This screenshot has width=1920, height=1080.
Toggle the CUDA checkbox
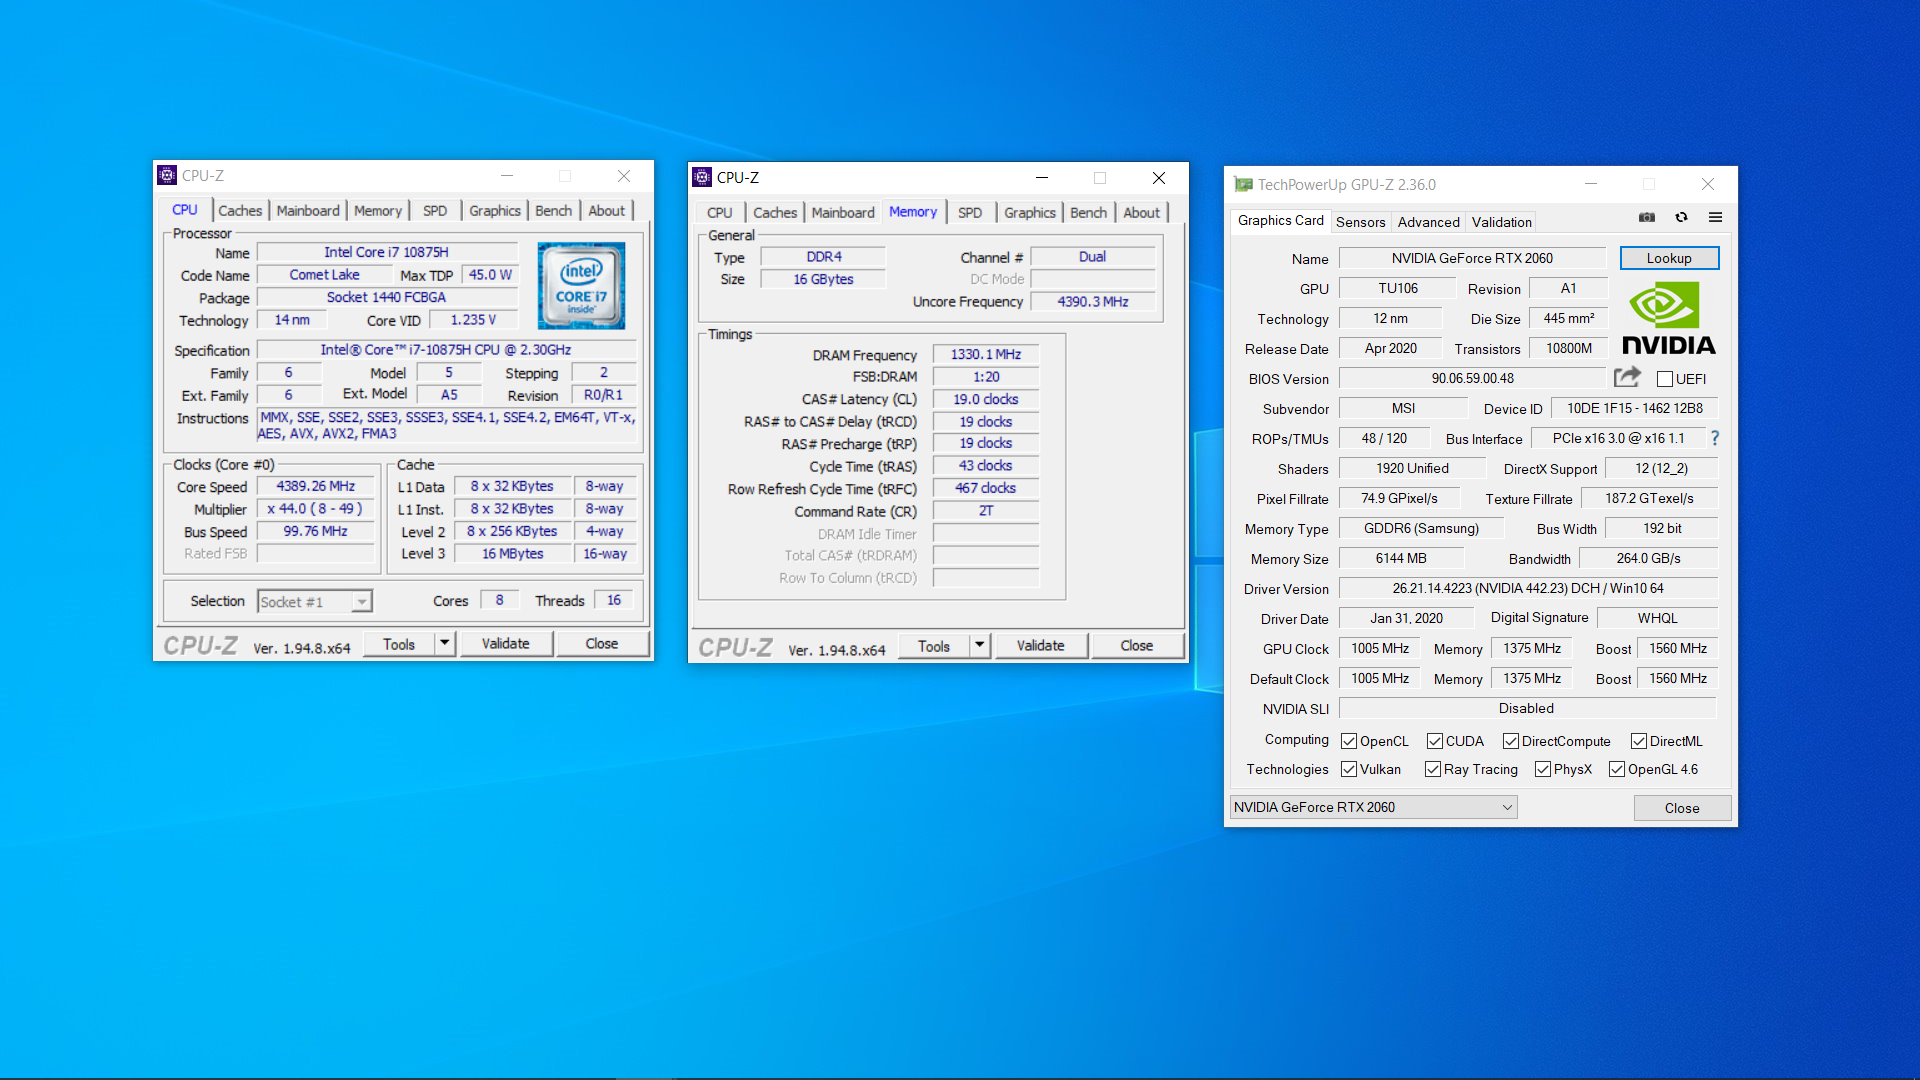pyautogui.click(x=1435, y=741)
